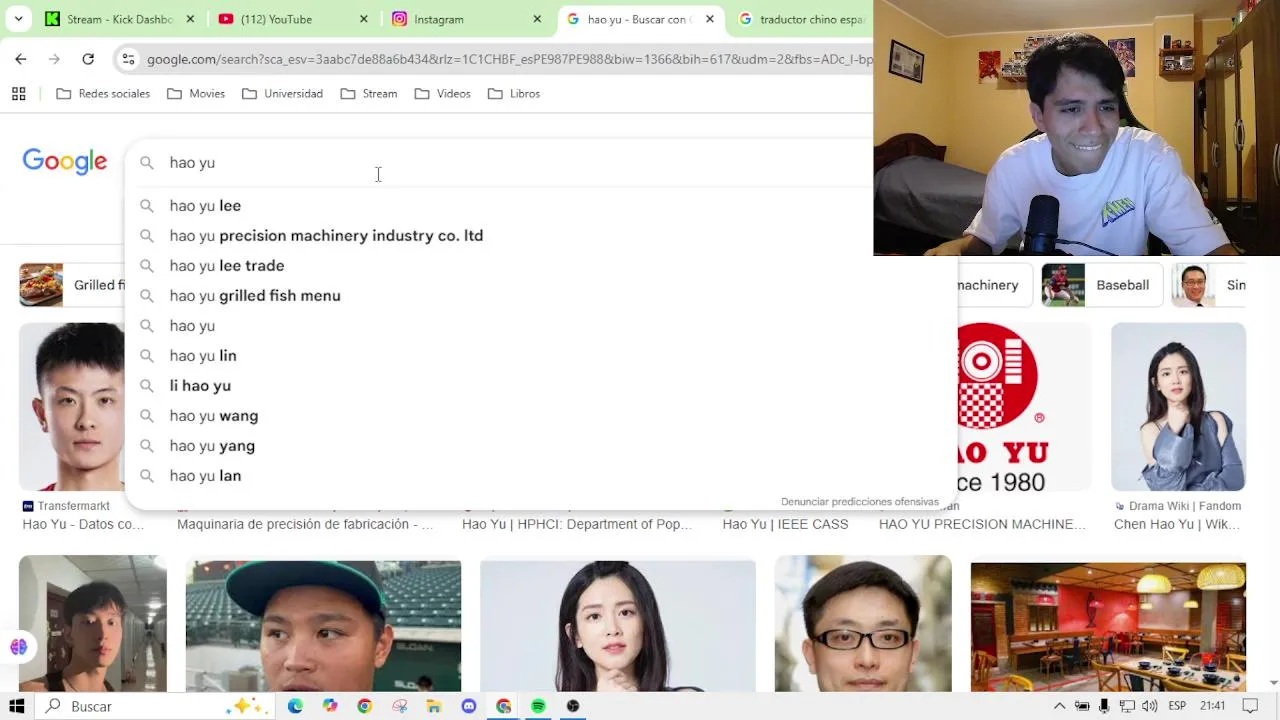
Task: Click the HAO YU PRECISION MACHINE caption
Action: 982,524
